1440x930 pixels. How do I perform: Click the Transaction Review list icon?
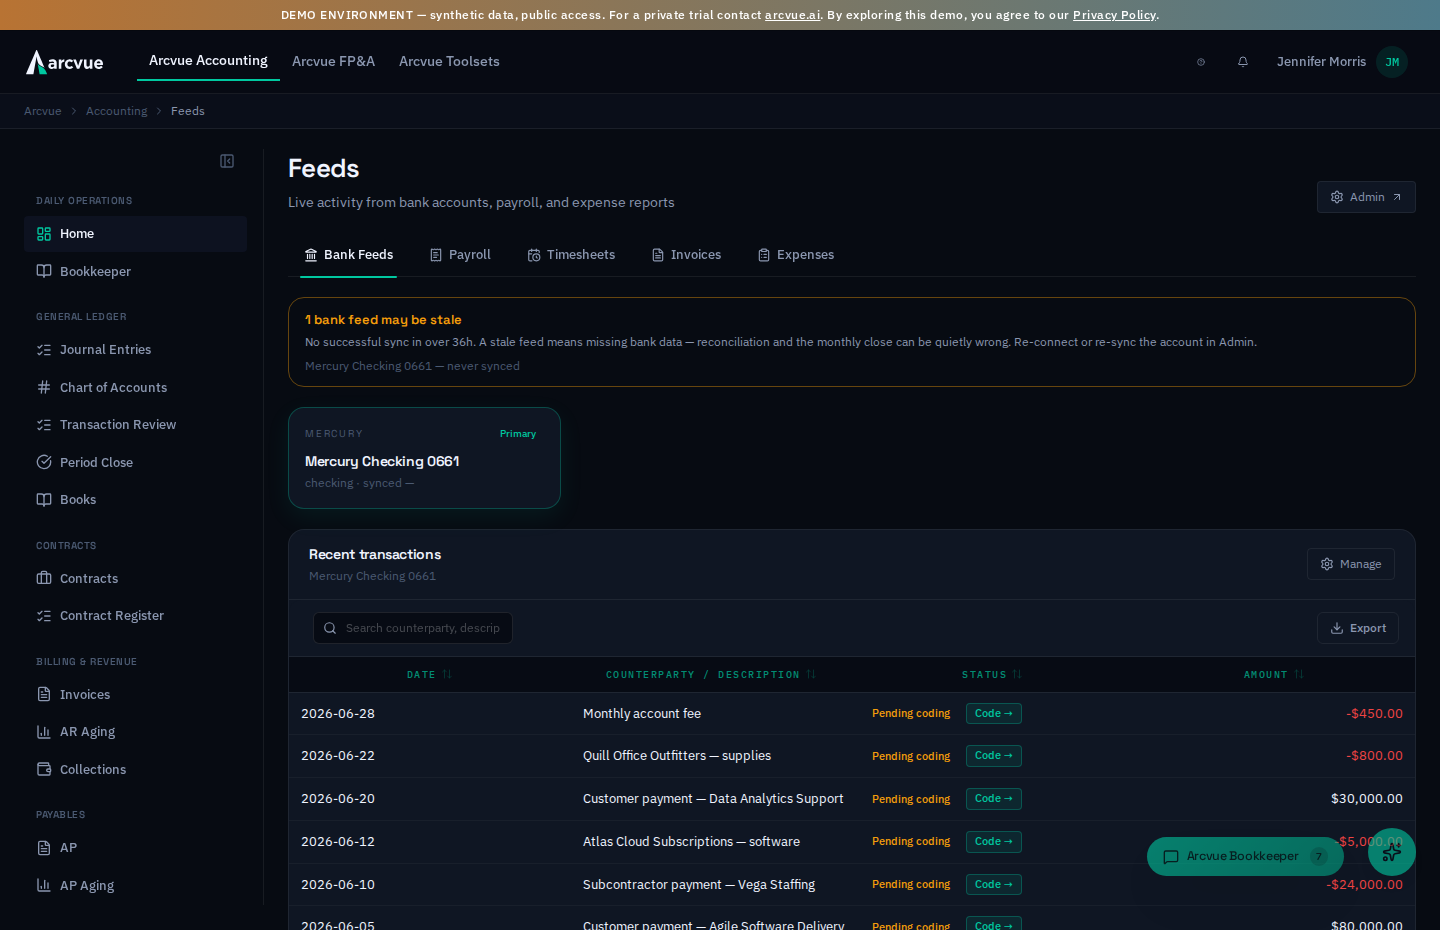coord(44,425)
